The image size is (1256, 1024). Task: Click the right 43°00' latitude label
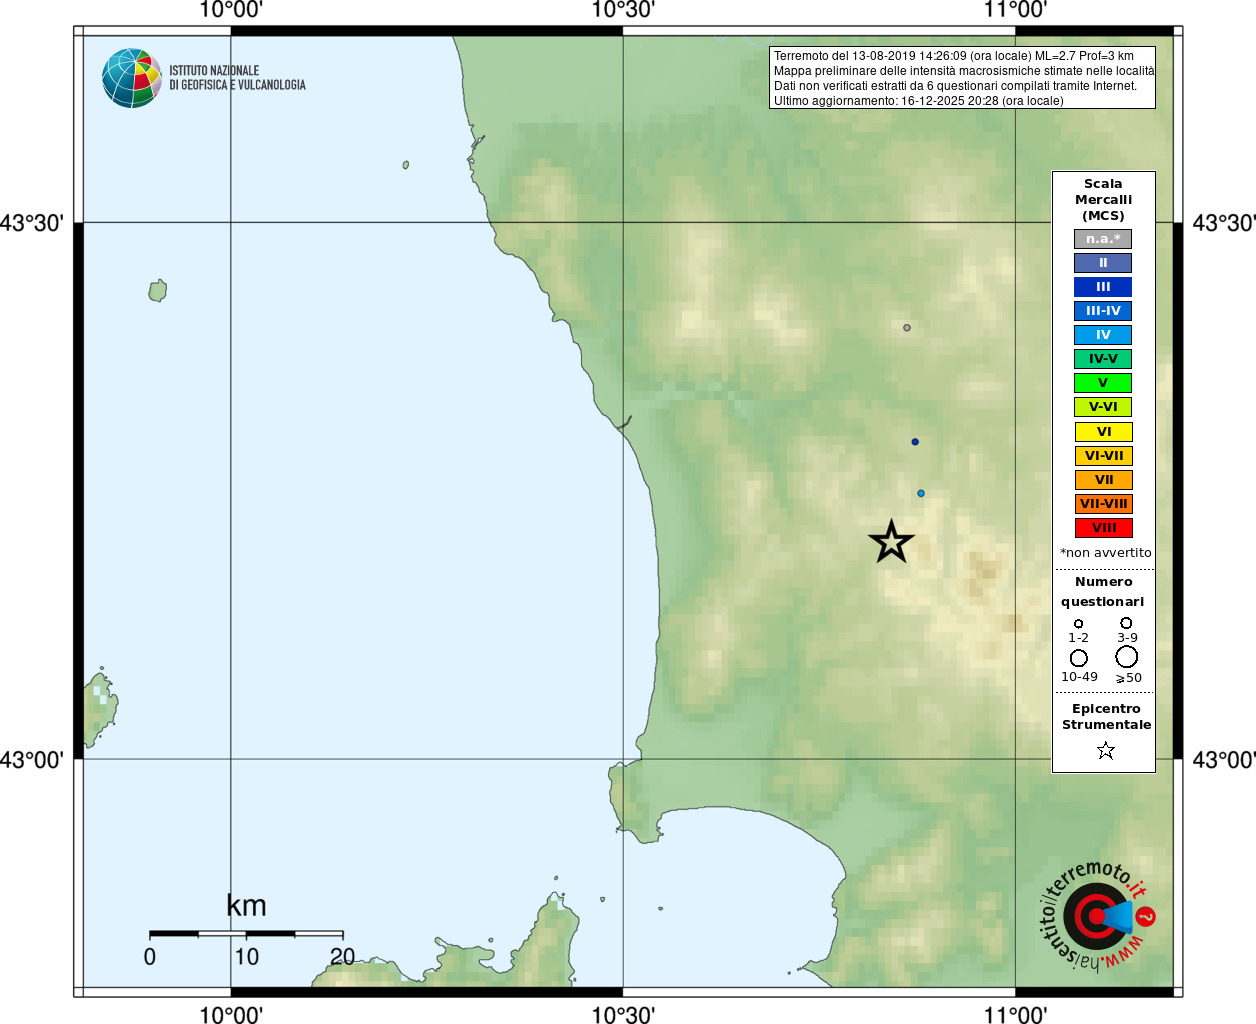[x=1224, y=760]
